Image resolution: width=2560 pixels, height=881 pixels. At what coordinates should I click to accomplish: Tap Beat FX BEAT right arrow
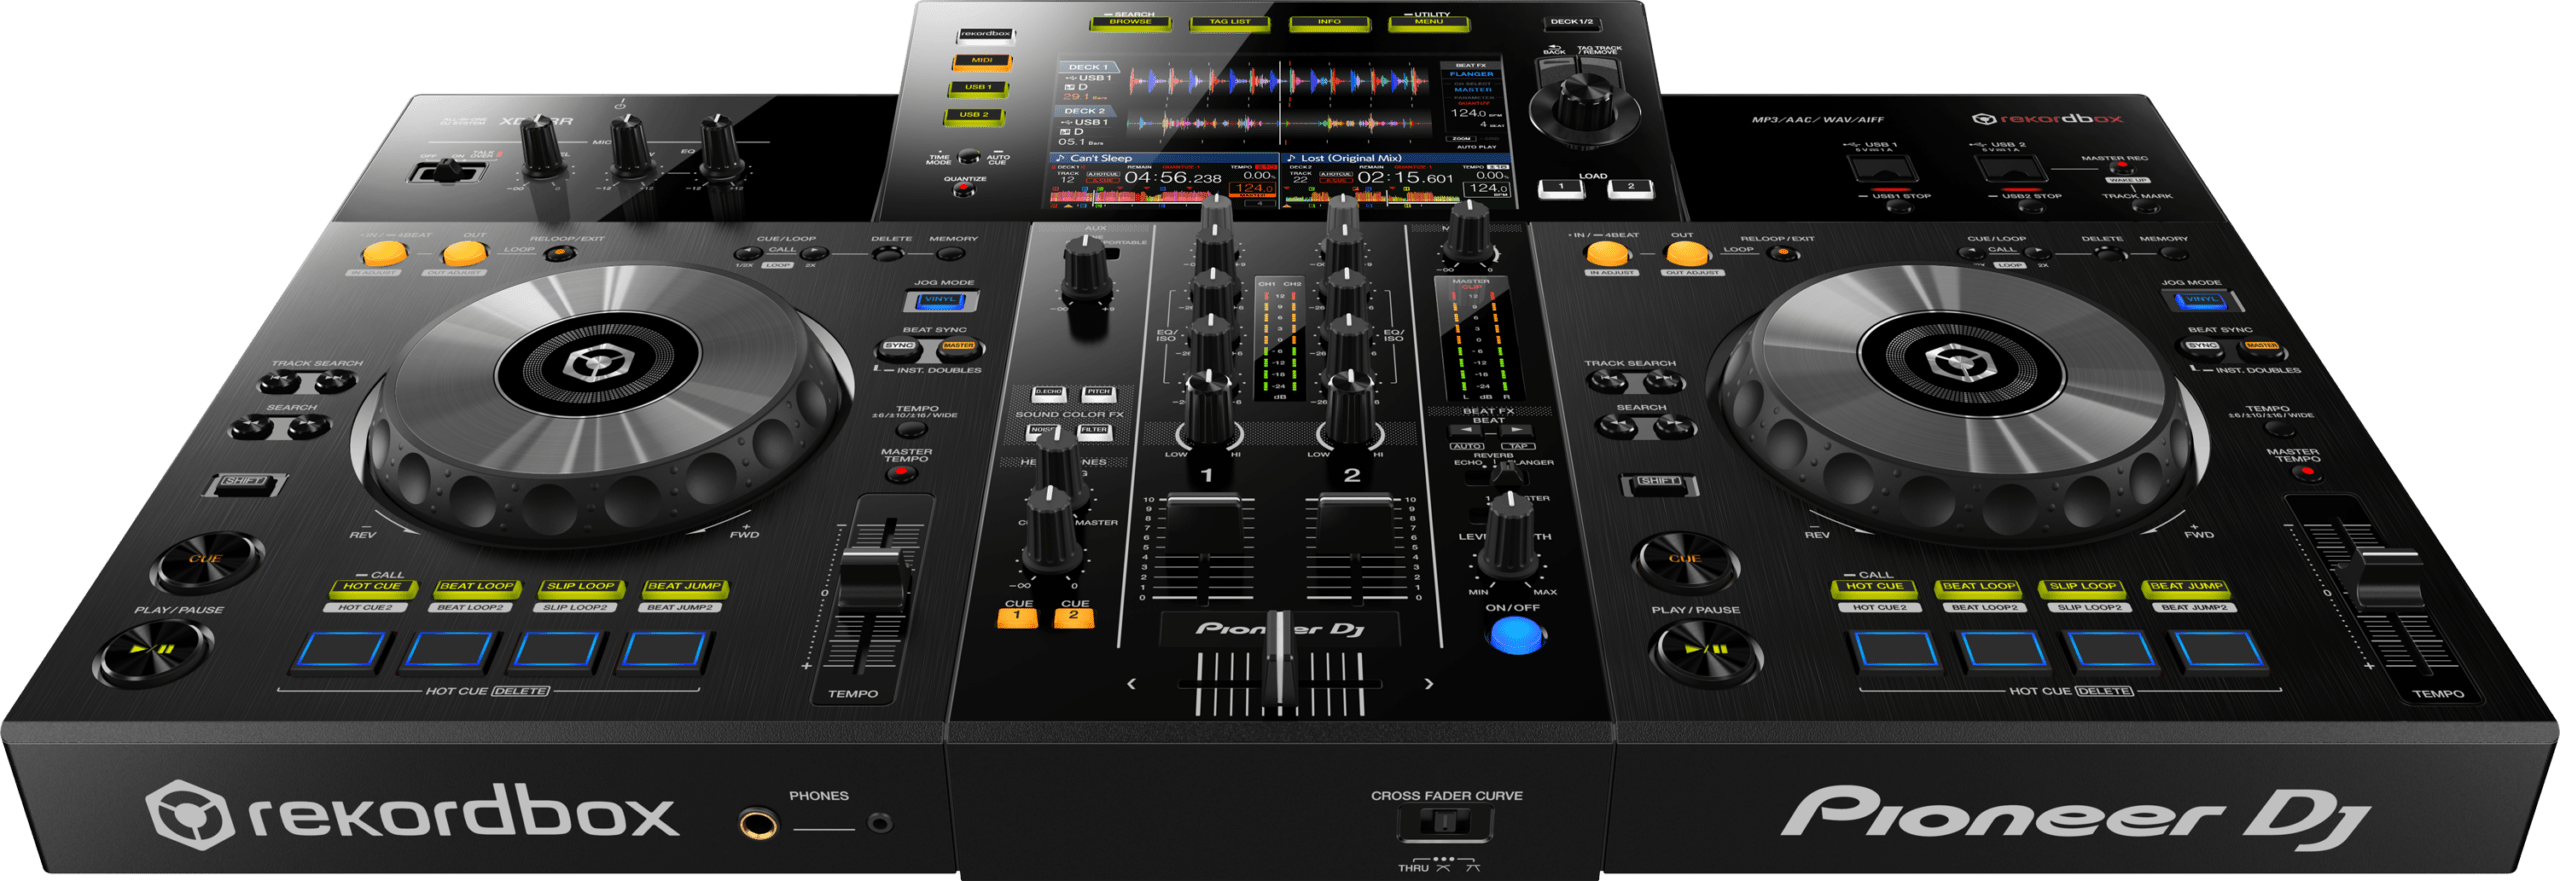pos(1516,431)
